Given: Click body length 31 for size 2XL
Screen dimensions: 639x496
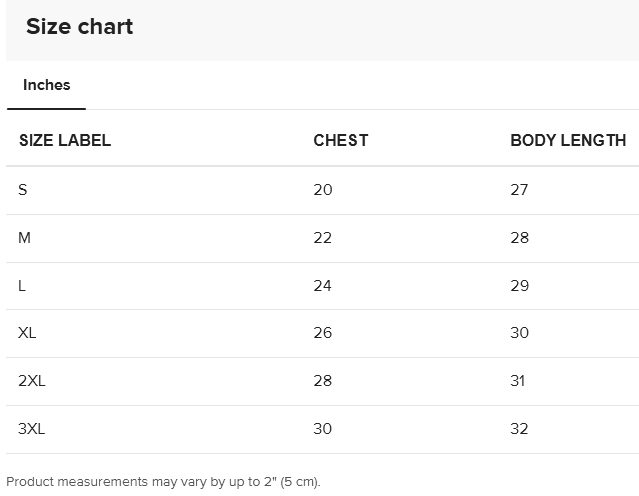Looking at the screenshot, I should (x=518, y=381).
